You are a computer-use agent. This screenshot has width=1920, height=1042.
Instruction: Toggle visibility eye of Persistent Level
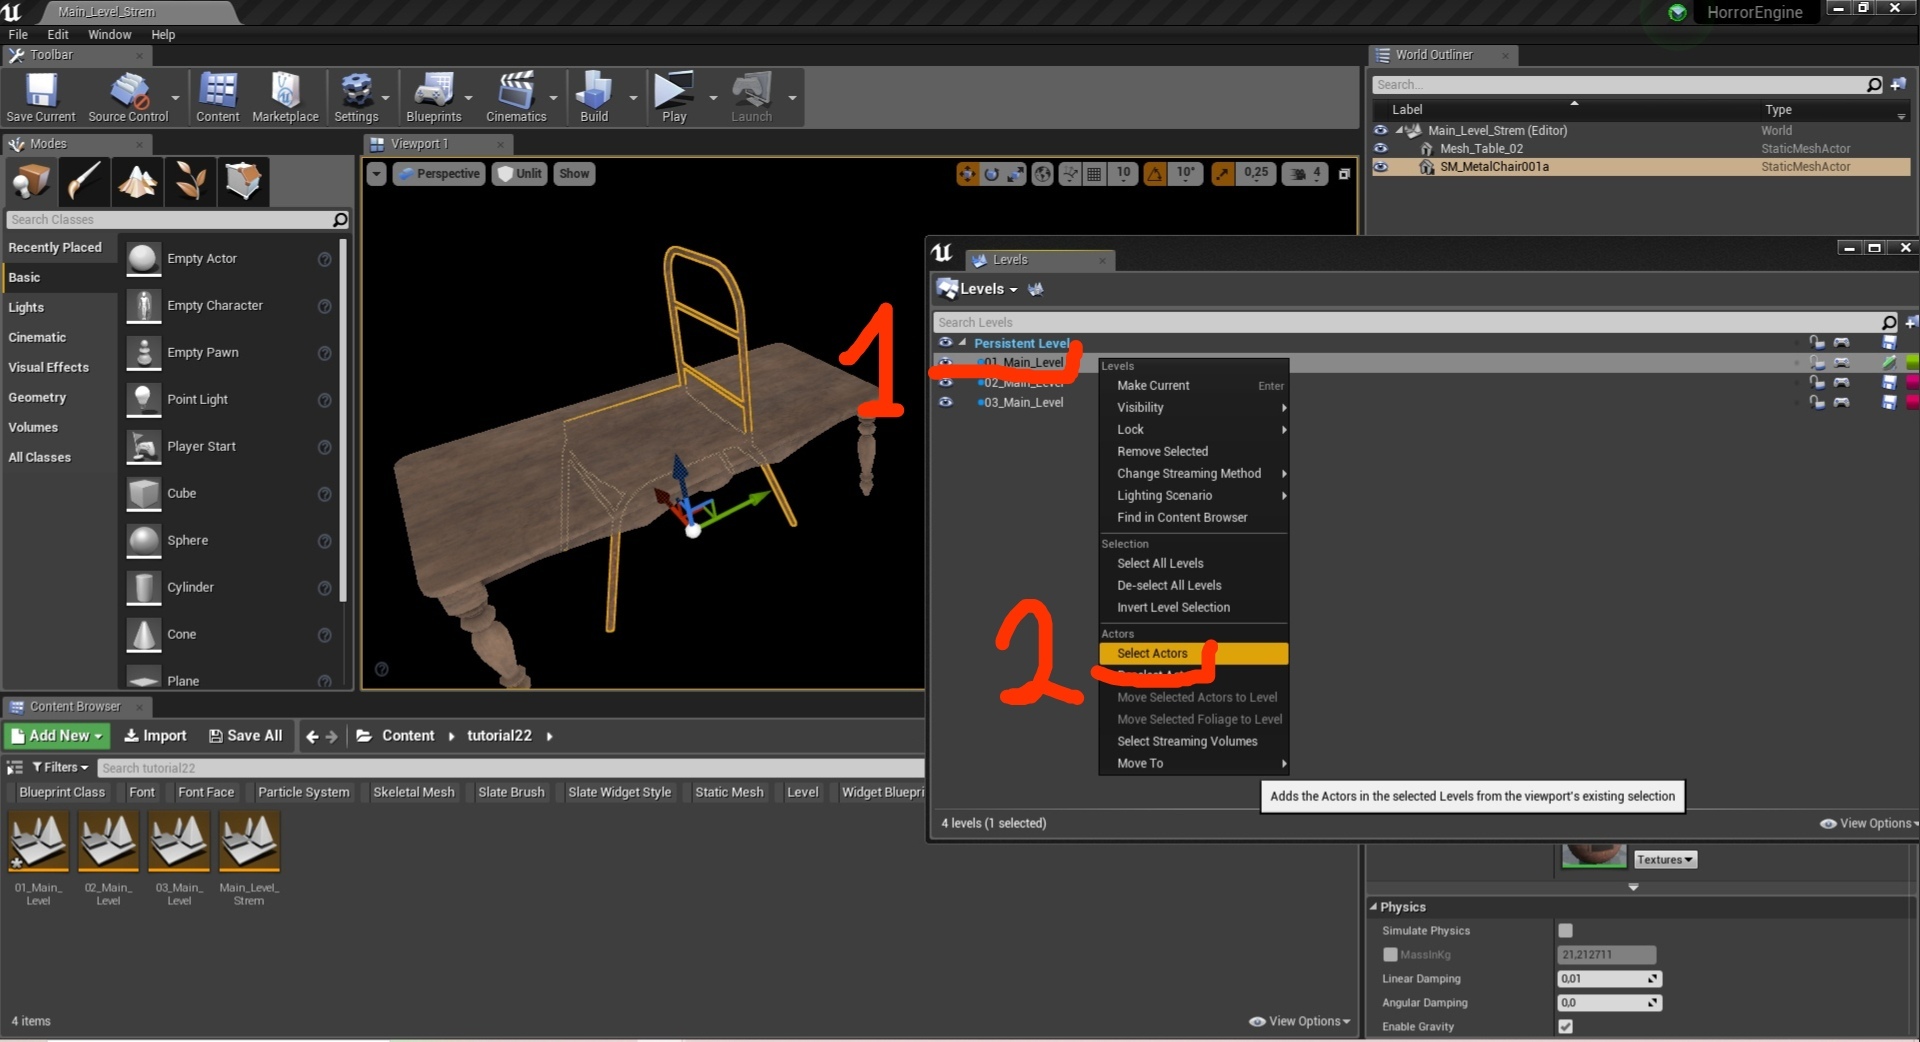945,342
